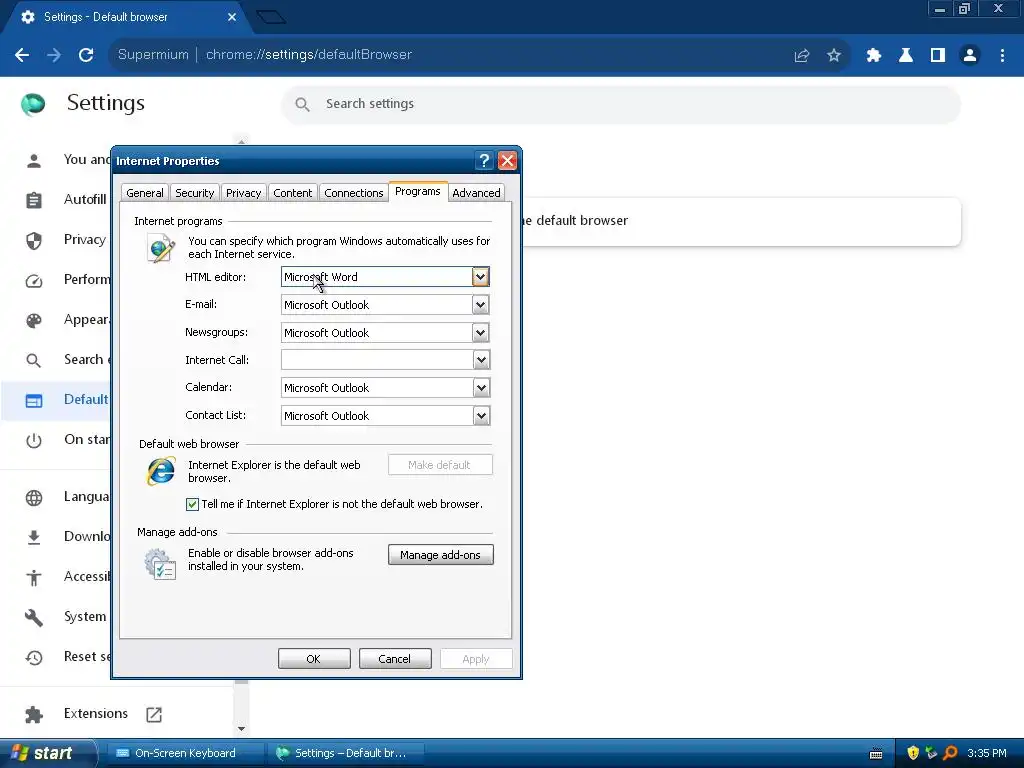The height and width of the screenshot is (768, 1024).
Task: Click the Supermium settings logo
Action: tap(33, 104)
